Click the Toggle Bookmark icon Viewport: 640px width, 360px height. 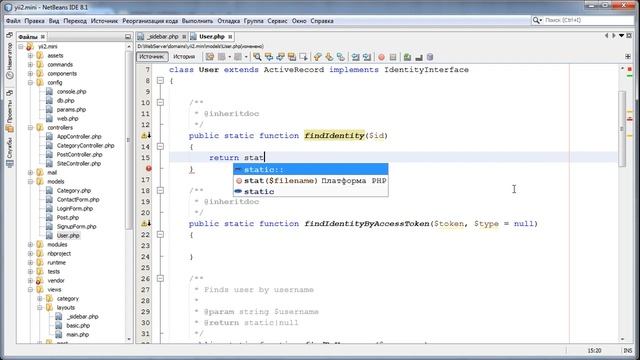click(x=340, y=57)
